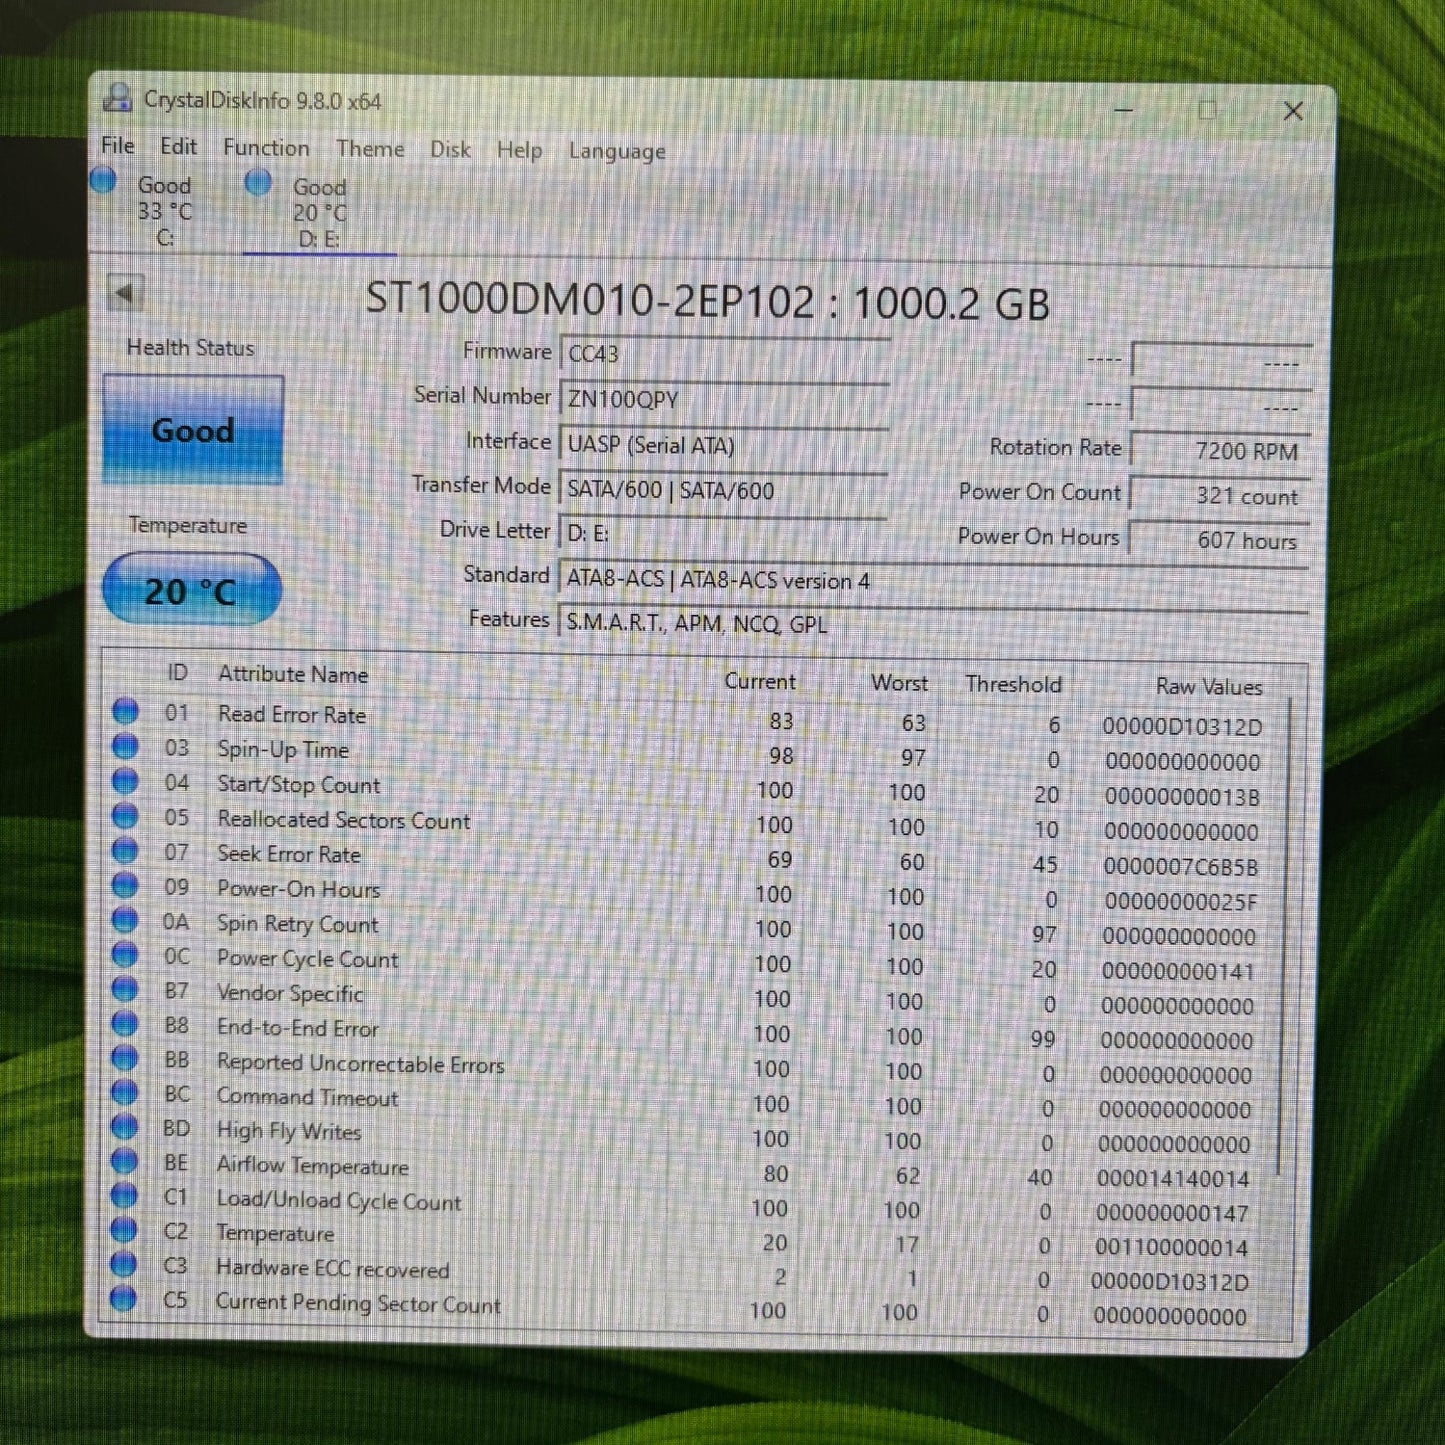
Task: Click status orb for Seek Error Rate
Action: click(125, 850)
